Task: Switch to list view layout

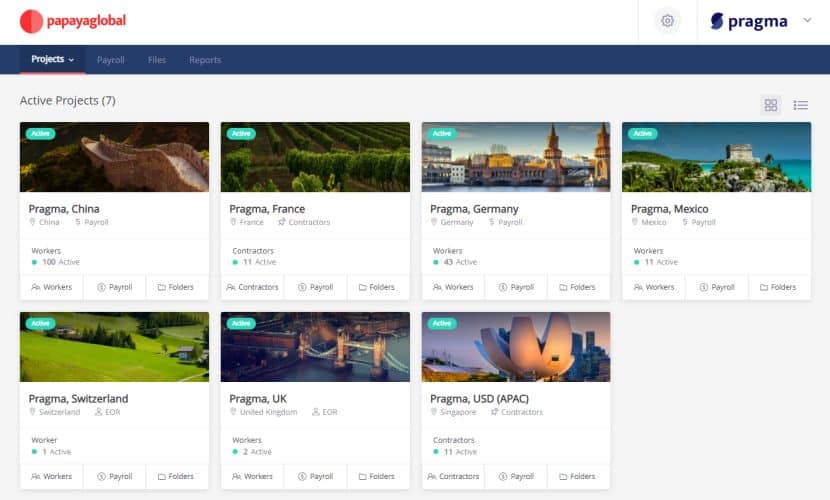Action: [801, 105]
